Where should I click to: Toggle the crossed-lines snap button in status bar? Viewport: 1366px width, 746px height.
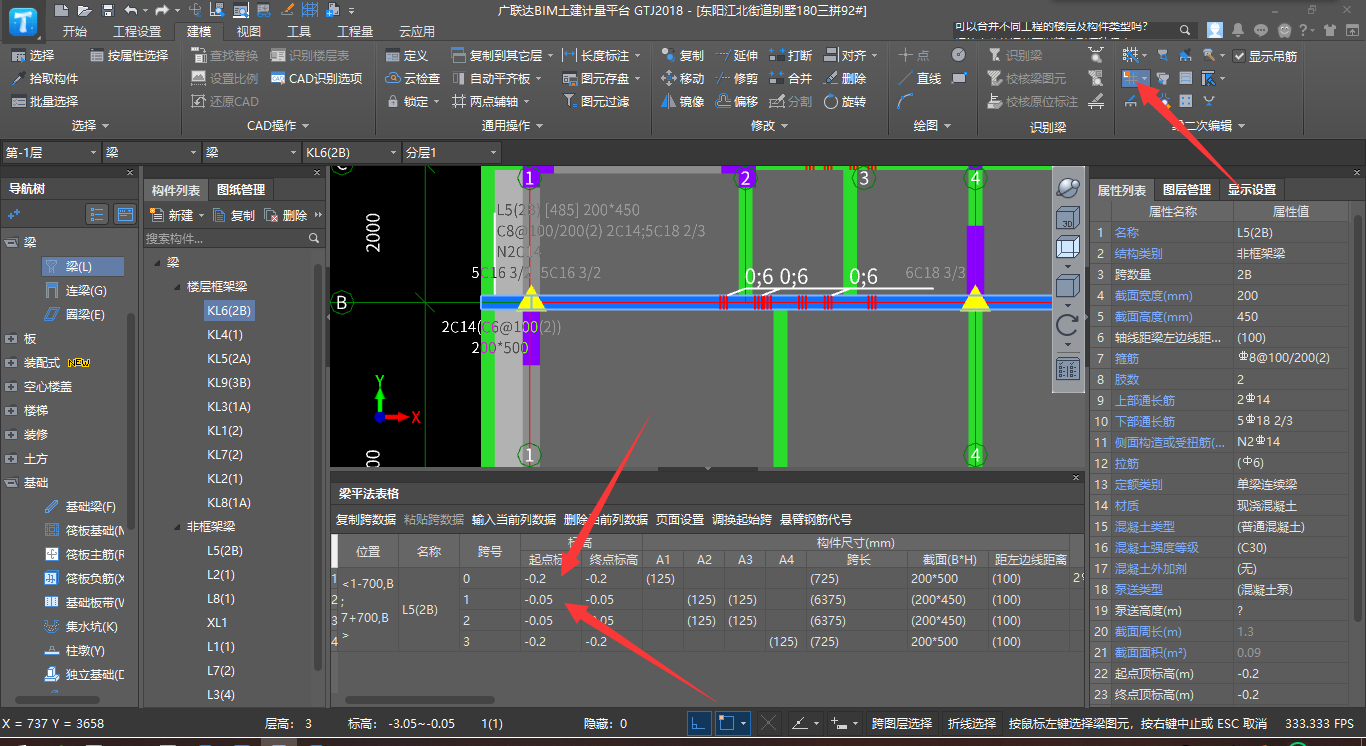pos(769,722)
